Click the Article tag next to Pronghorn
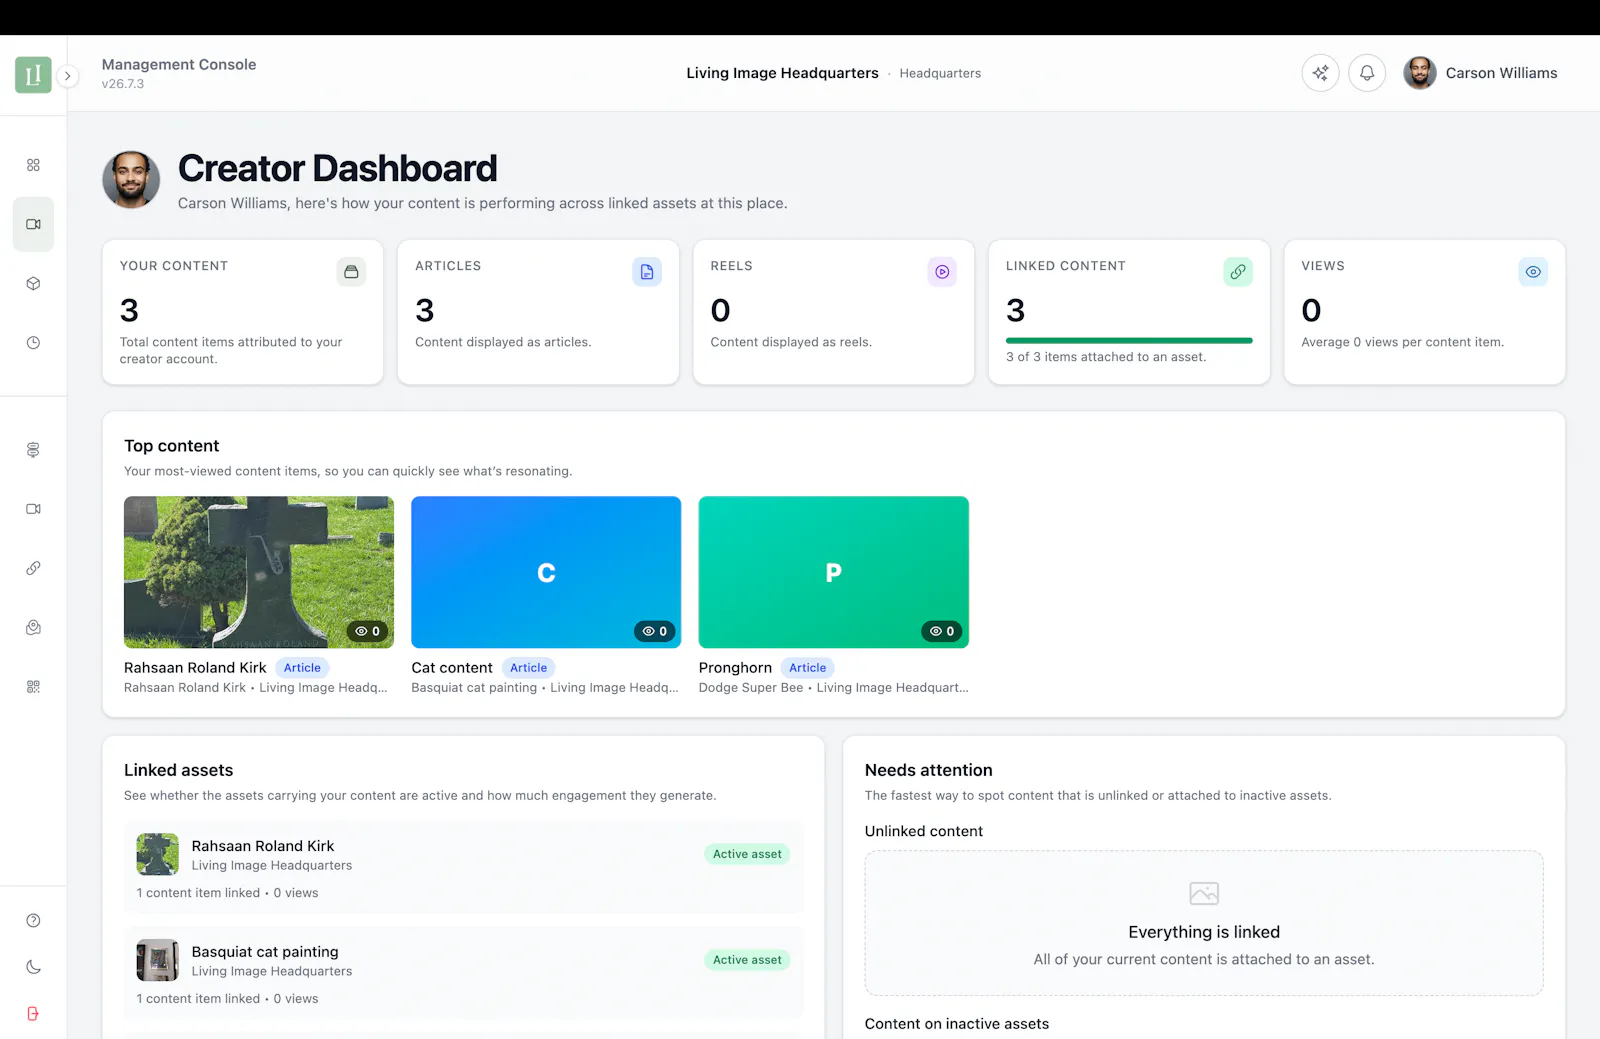The width and height of the screenshot is (1600, 1039). tap(807, 668)
